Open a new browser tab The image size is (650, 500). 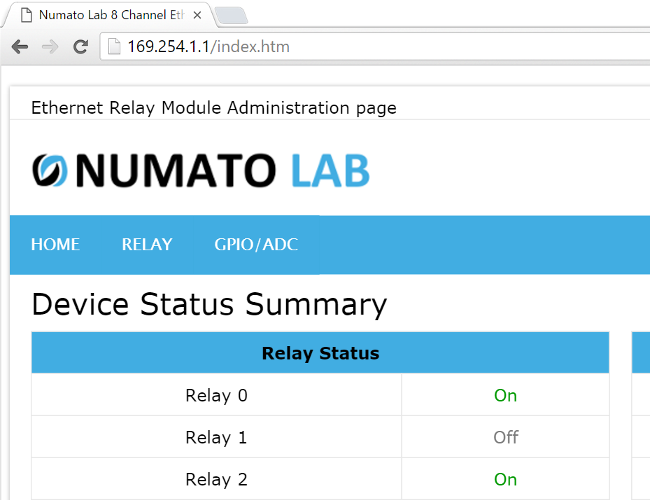[x=231, y=16]
